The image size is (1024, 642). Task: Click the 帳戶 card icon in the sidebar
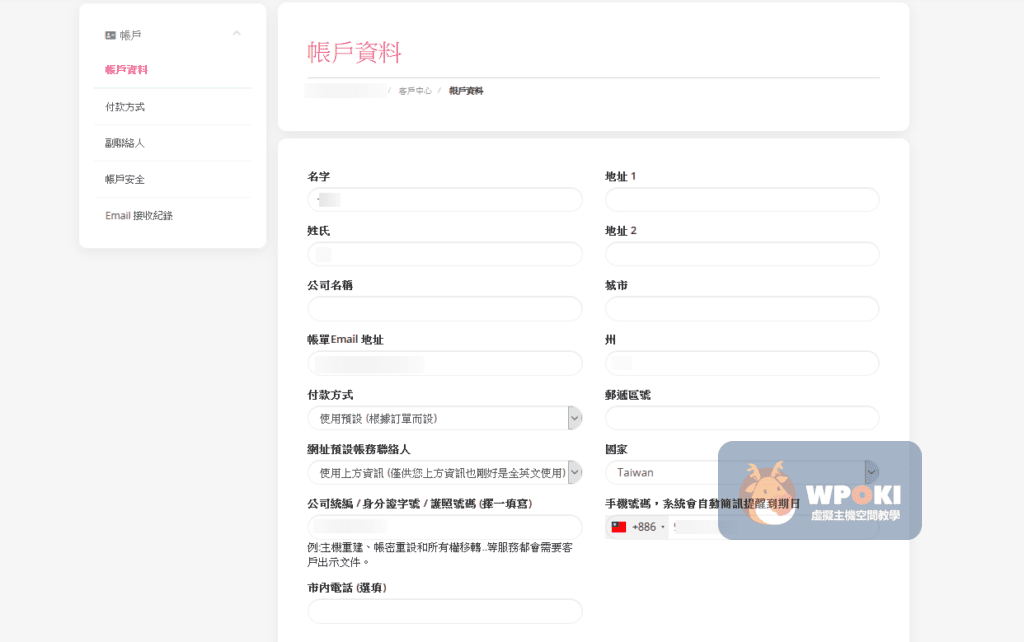(x=110, y=35)
